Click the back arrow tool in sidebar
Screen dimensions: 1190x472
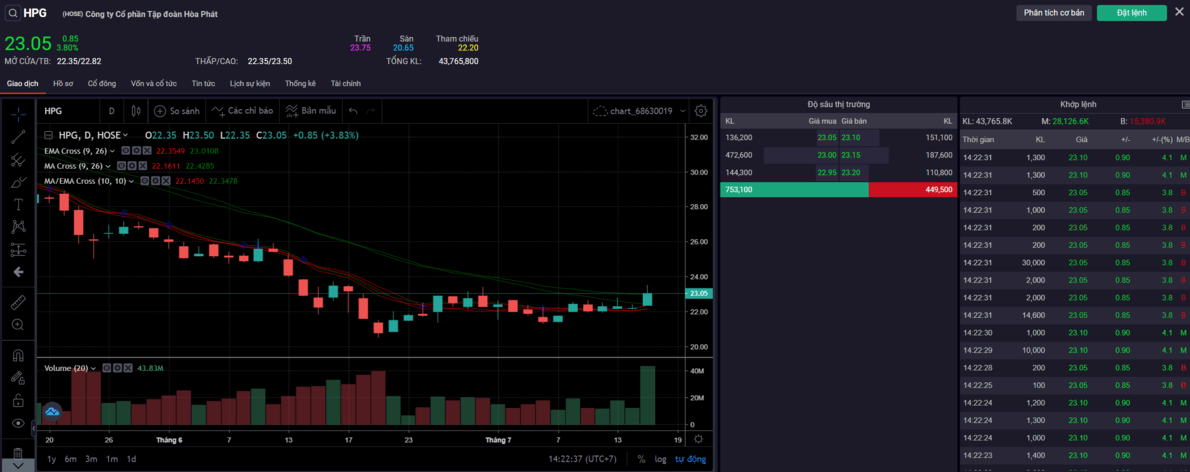tap(18, 271)
